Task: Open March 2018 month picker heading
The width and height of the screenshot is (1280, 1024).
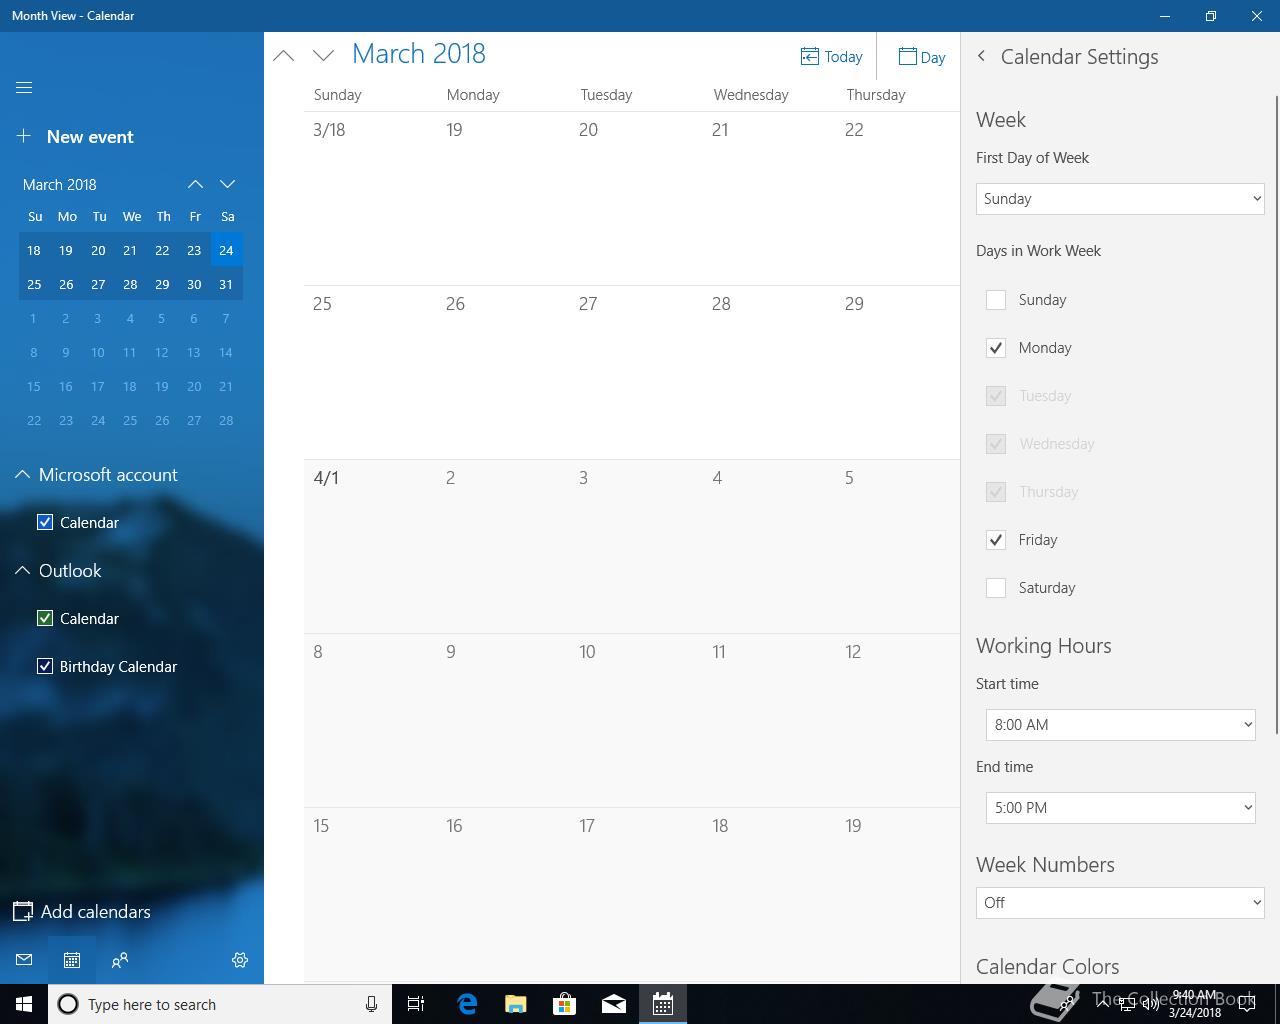Action: point(419,54)
